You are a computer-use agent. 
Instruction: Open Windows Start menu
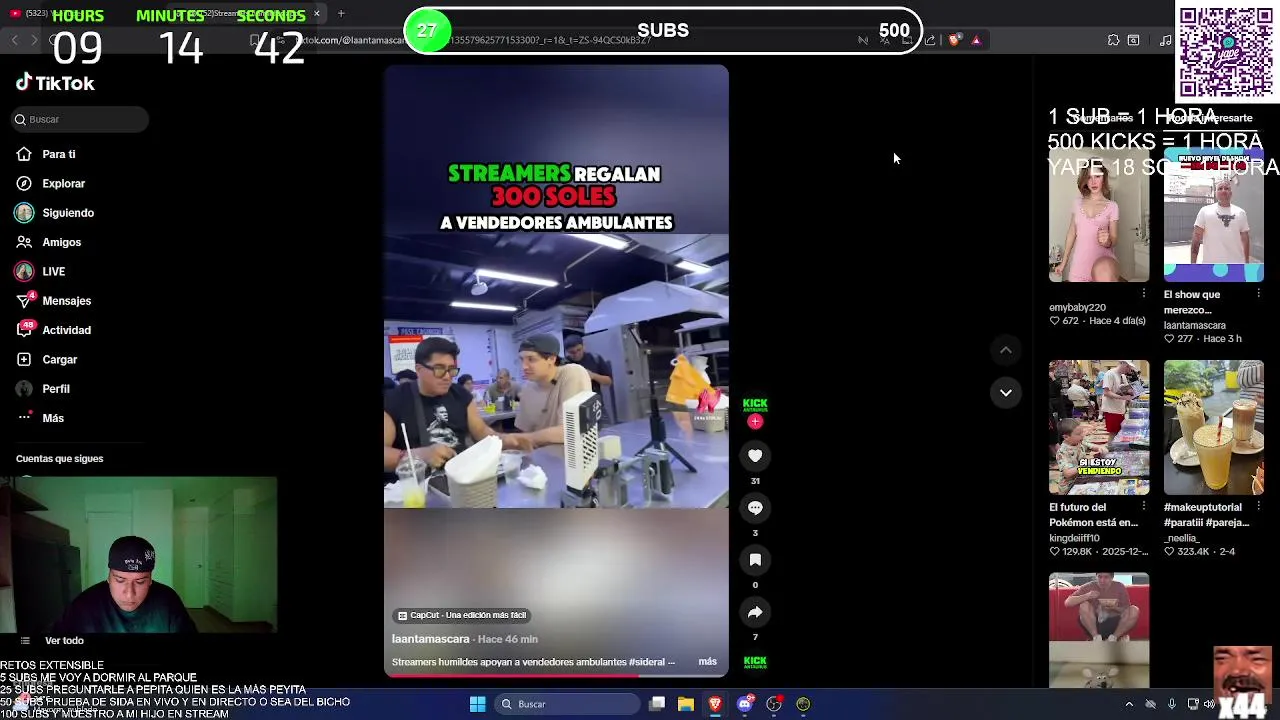[478, 704]
